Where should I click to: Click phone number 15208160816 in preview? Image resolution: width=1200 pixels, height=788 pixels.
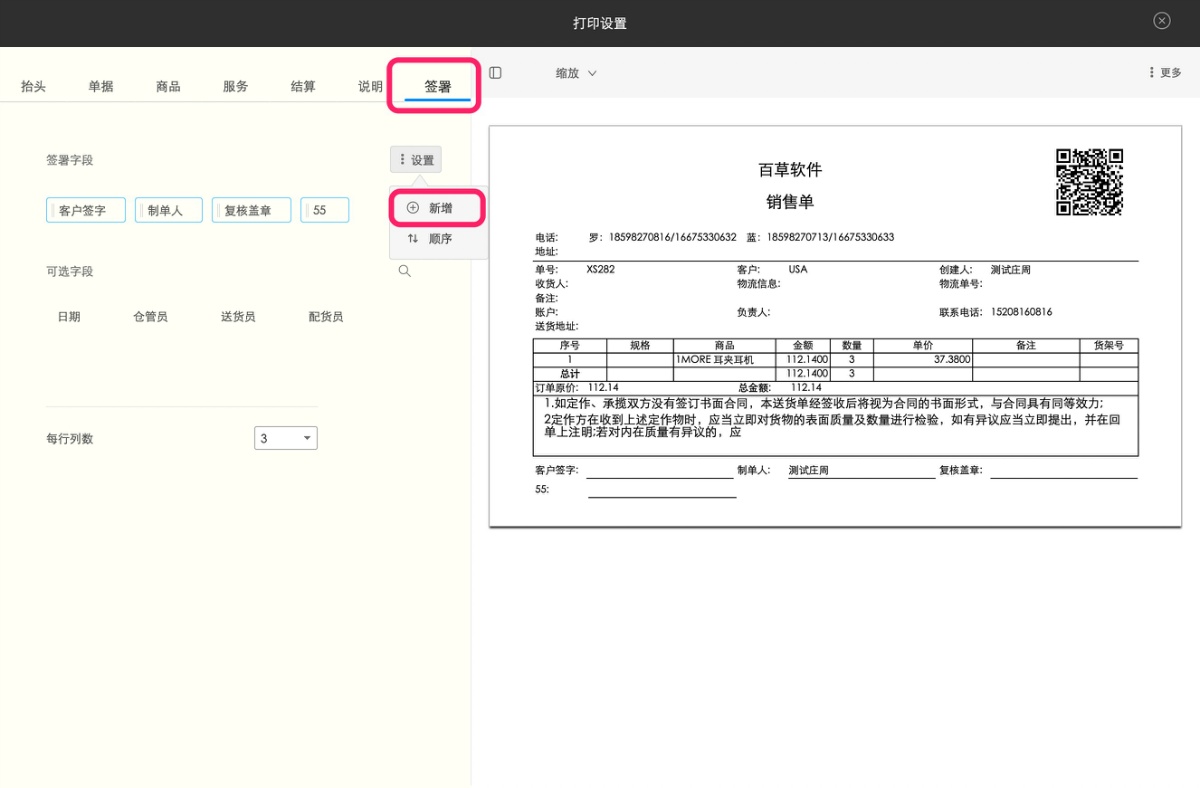1021,312
